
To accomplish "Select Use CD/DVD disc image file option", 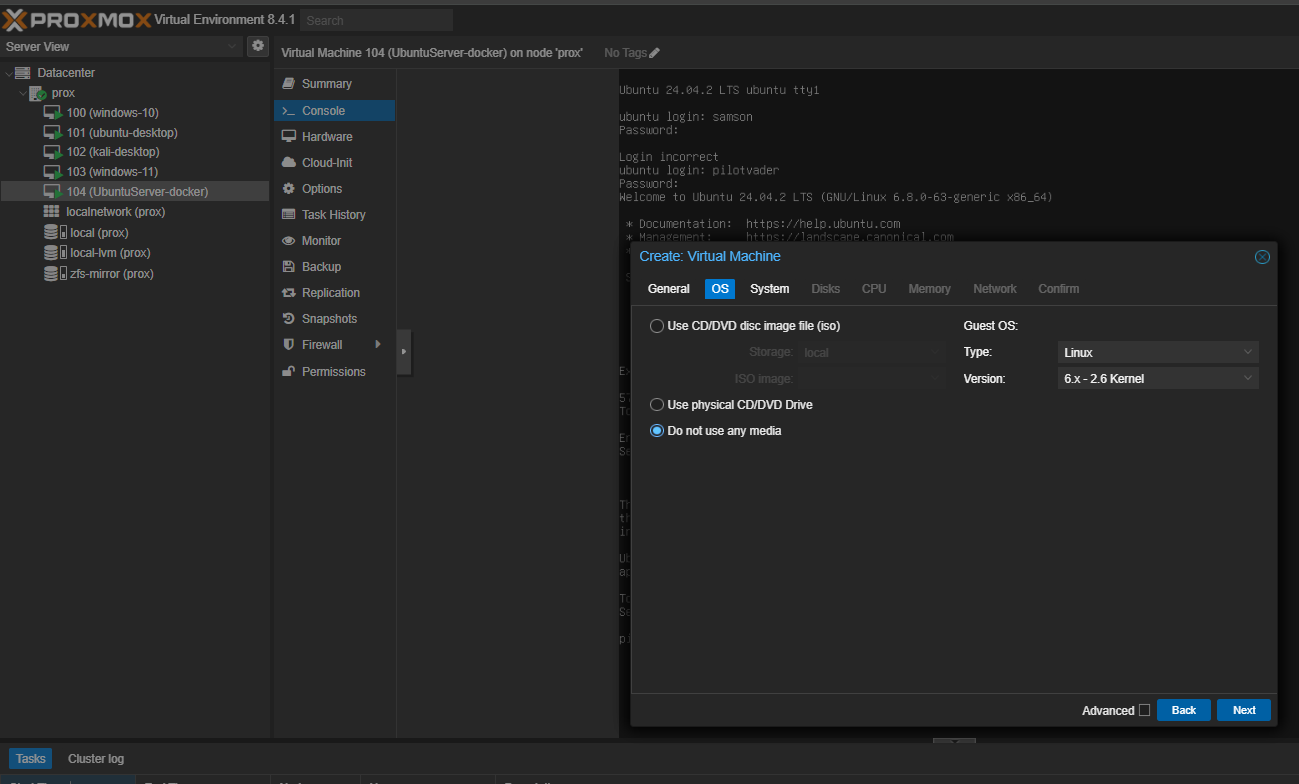I will (657, 326).
